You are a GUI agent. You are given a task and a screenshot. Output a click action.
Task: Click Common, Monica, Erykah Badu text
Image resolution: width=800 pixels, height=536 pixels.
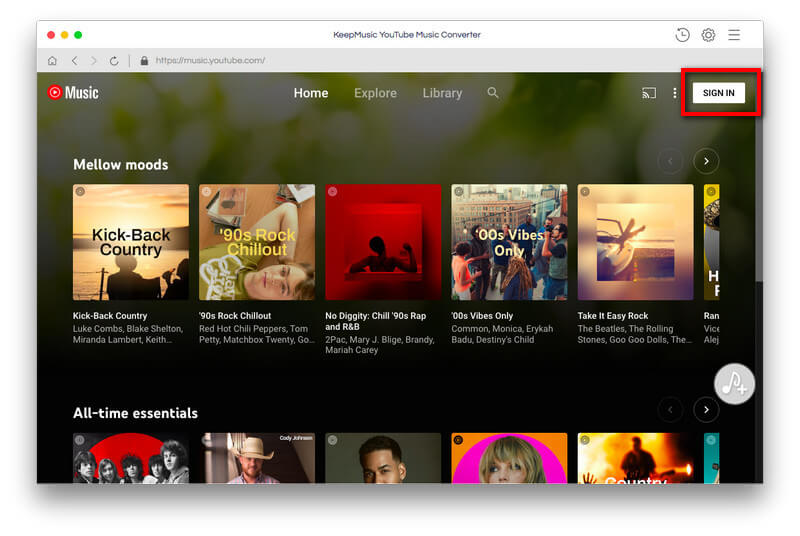pos(502,334)
